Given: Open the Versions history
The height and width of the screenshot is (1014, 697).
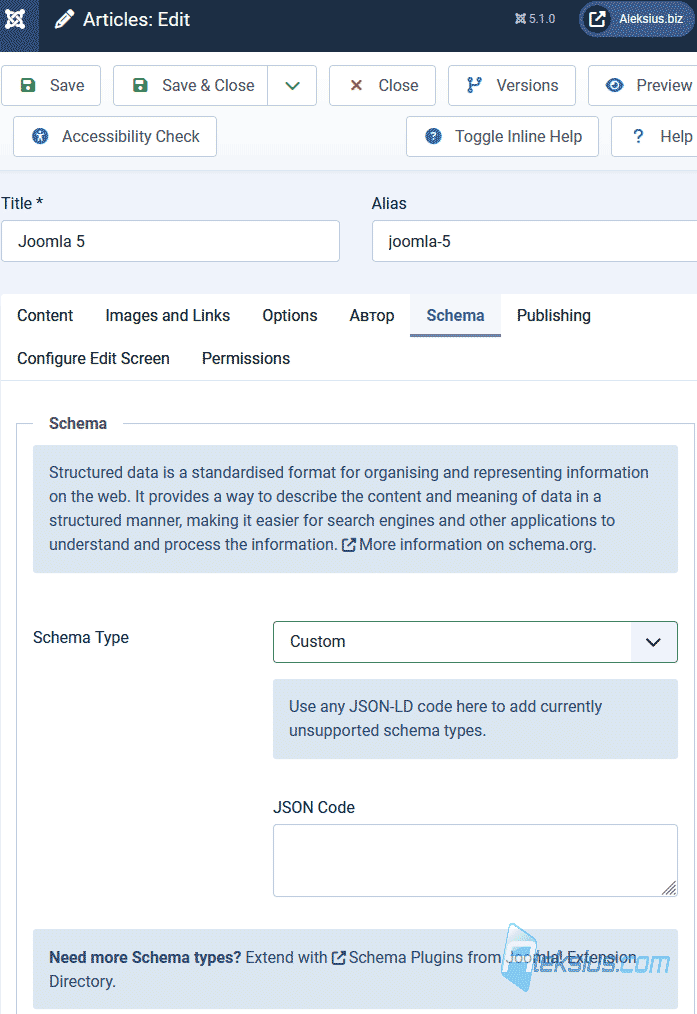Looking at the screenshot, I should pyautogui.click(x=511, y=85).
